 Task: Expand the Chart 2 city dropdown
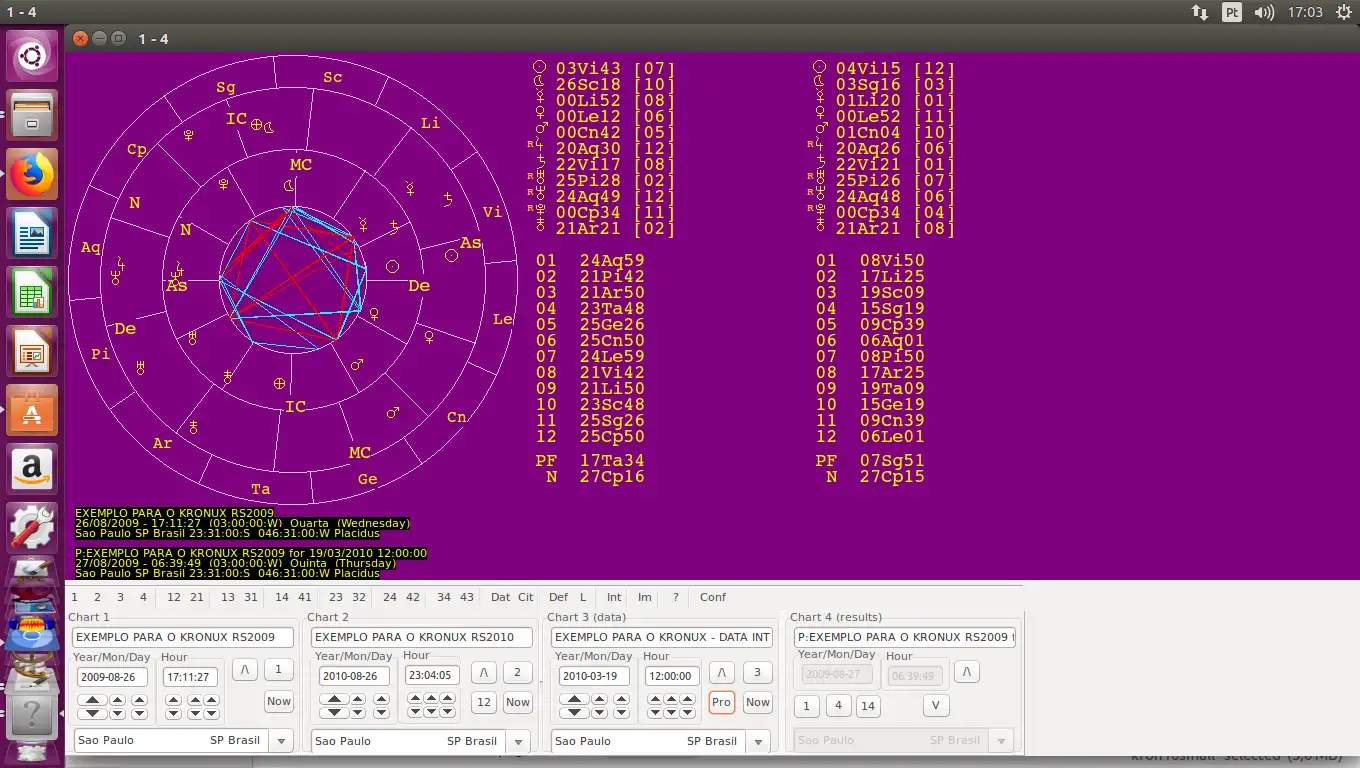[518, 742]
